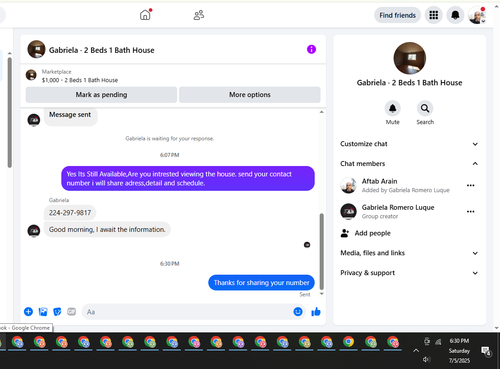Choose a GIF icon in composer
500x369 pixels.
click(x=72, y=312)
